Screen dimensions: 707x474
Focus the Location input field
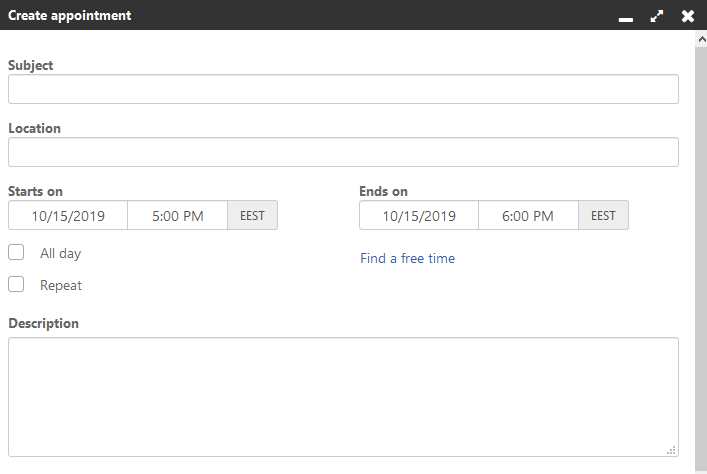coord(343,152)
